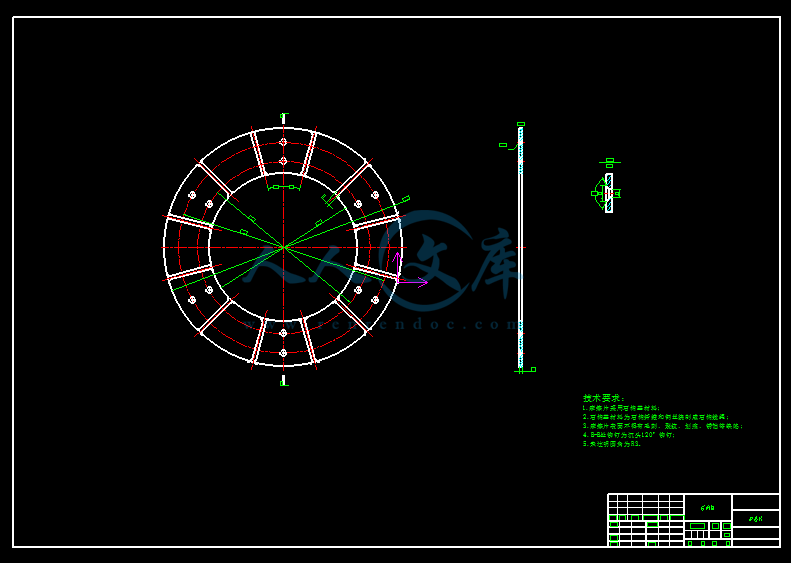791x563 pixels.
Task: Click the dimension label above the detail view
Action: (x=609, y=161)
